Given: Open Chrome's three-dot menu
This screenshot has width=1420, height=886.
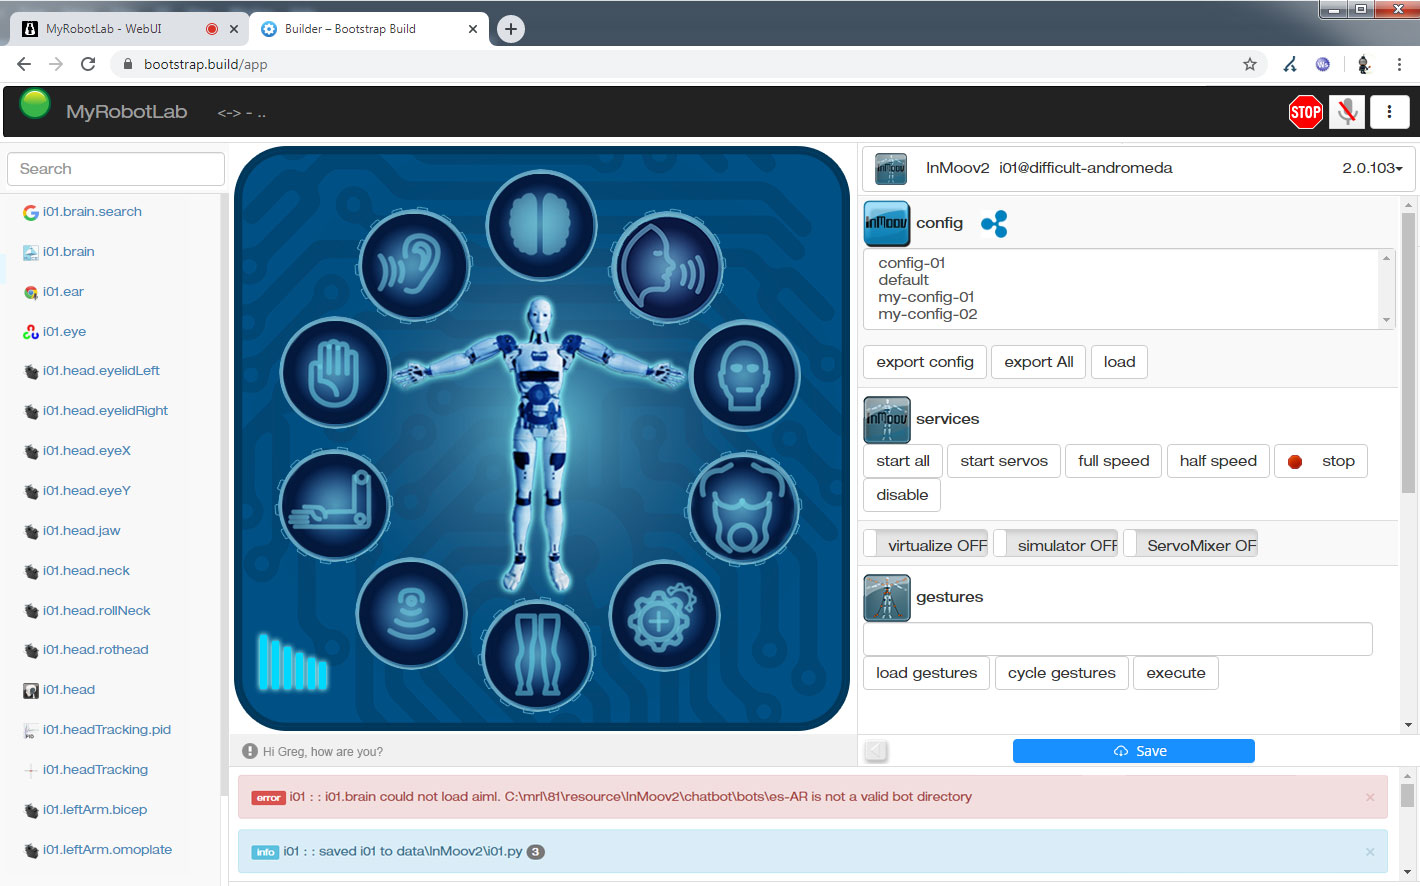Looking at the screenshot, I should pos(1399,64).
